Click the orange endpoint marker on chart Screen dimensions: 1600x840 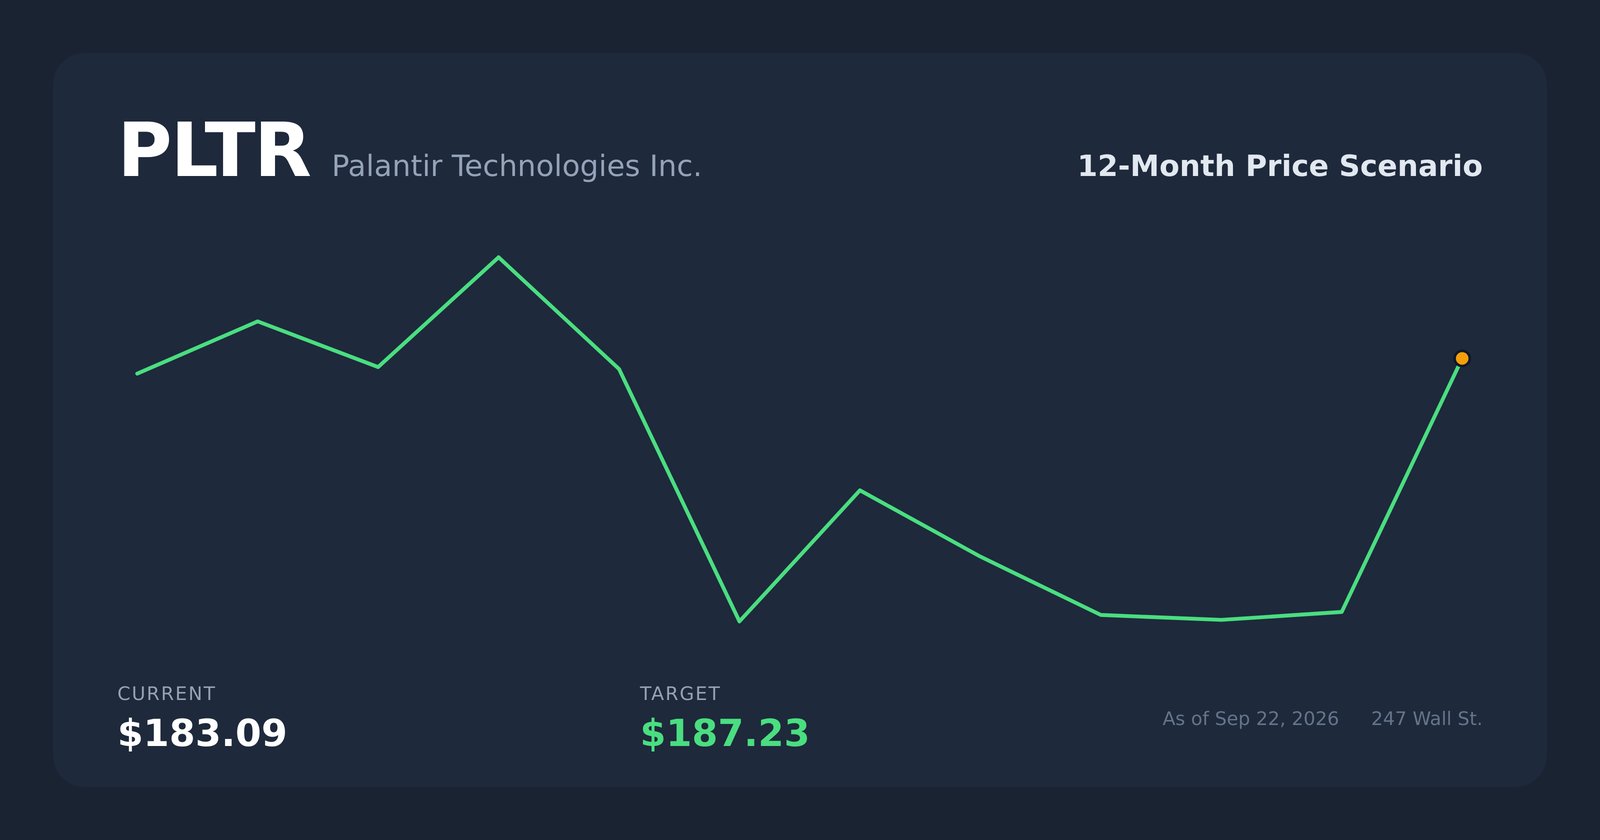click(x=1461, y=358)
